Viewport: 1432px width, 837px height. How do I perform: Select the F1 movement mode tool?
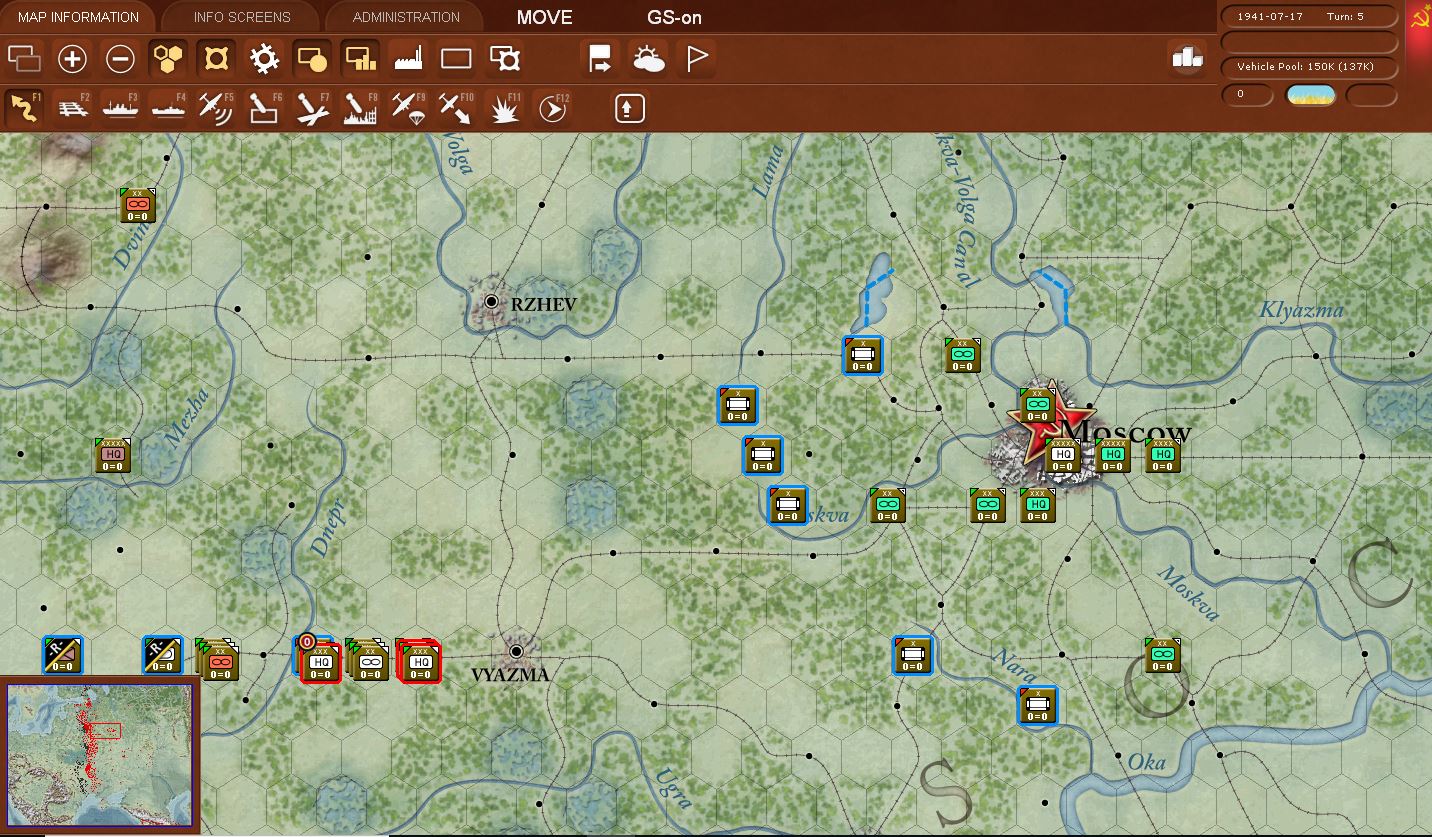24,107
